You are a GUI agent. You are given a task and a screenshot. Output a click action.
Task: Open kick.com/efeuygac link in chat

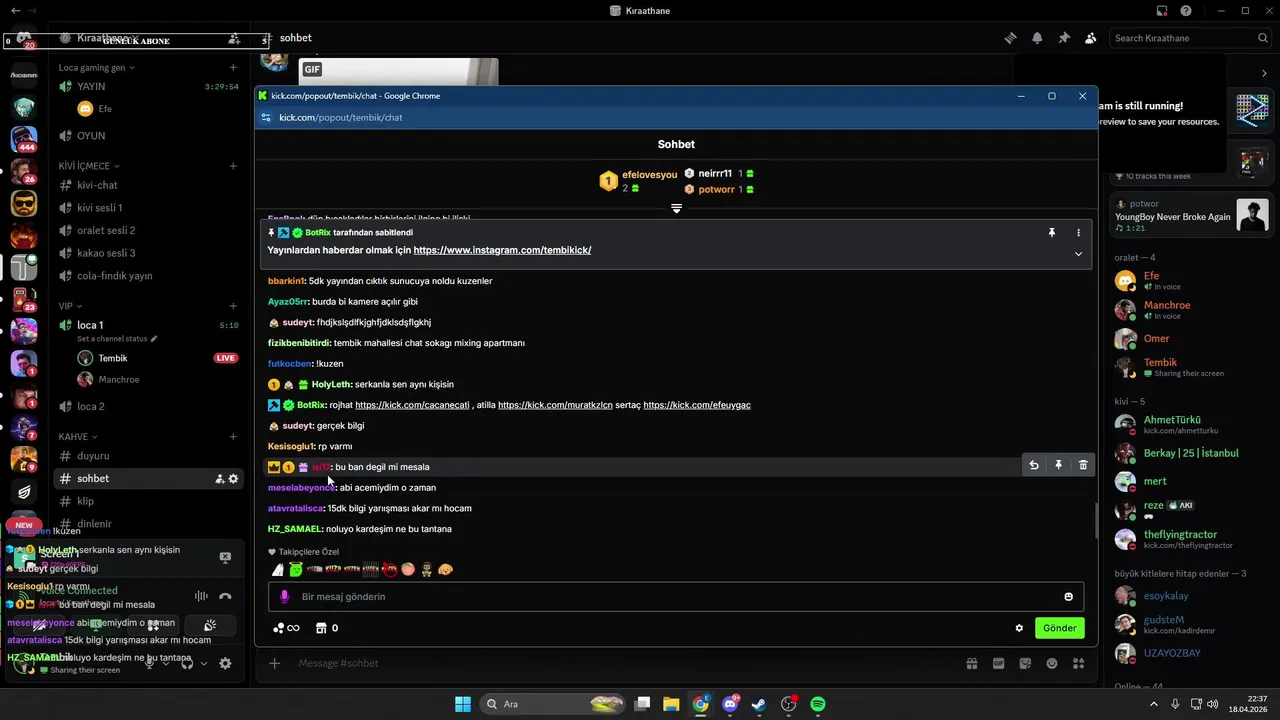tap(697, 405)
